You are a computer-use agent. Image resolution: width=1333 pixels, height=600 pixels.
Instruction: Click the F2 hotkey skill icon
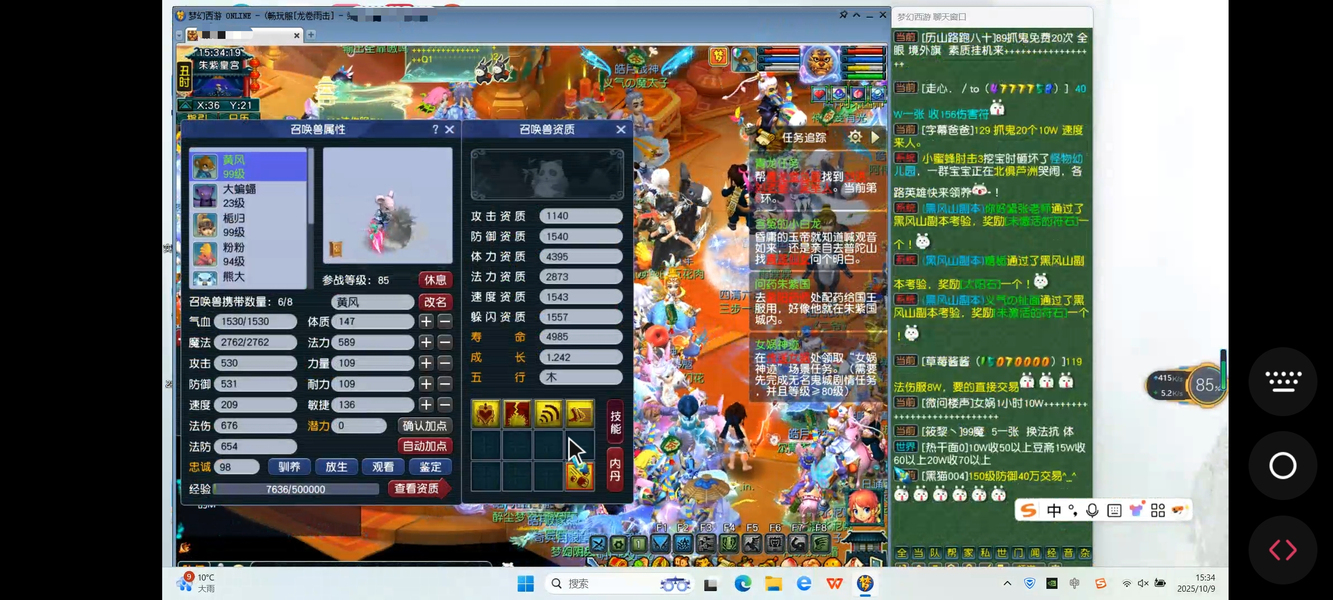[x=684, y=544]
